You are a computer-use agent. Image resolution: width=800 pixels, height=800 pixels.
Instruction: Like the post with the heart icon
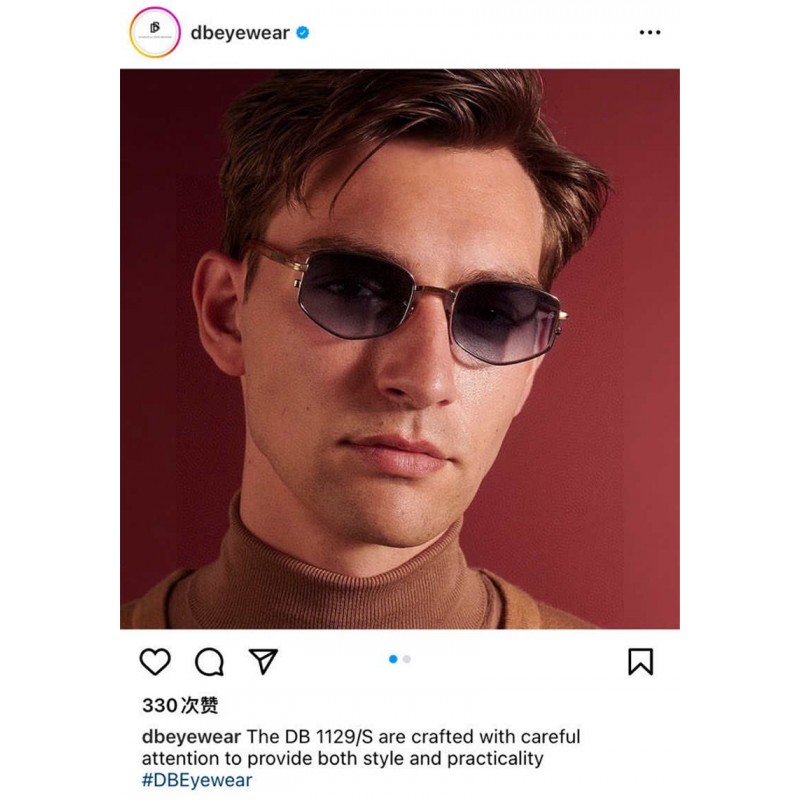pos(155,662)
